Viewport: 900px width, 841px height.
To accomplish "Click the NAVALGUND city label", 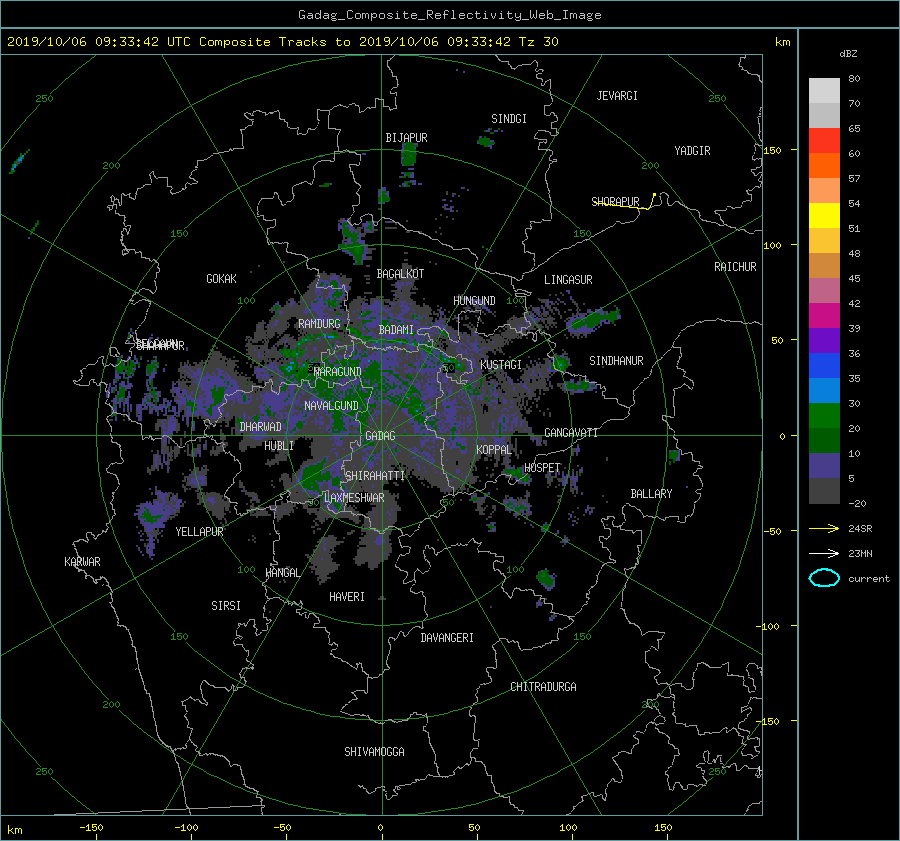I will tap(331, 406).
